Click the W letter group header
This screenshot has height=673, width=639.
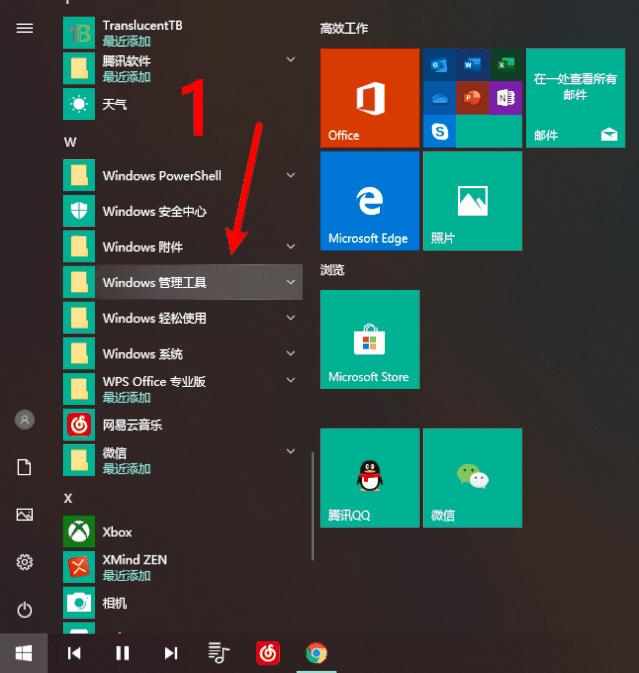coord(70,142)
